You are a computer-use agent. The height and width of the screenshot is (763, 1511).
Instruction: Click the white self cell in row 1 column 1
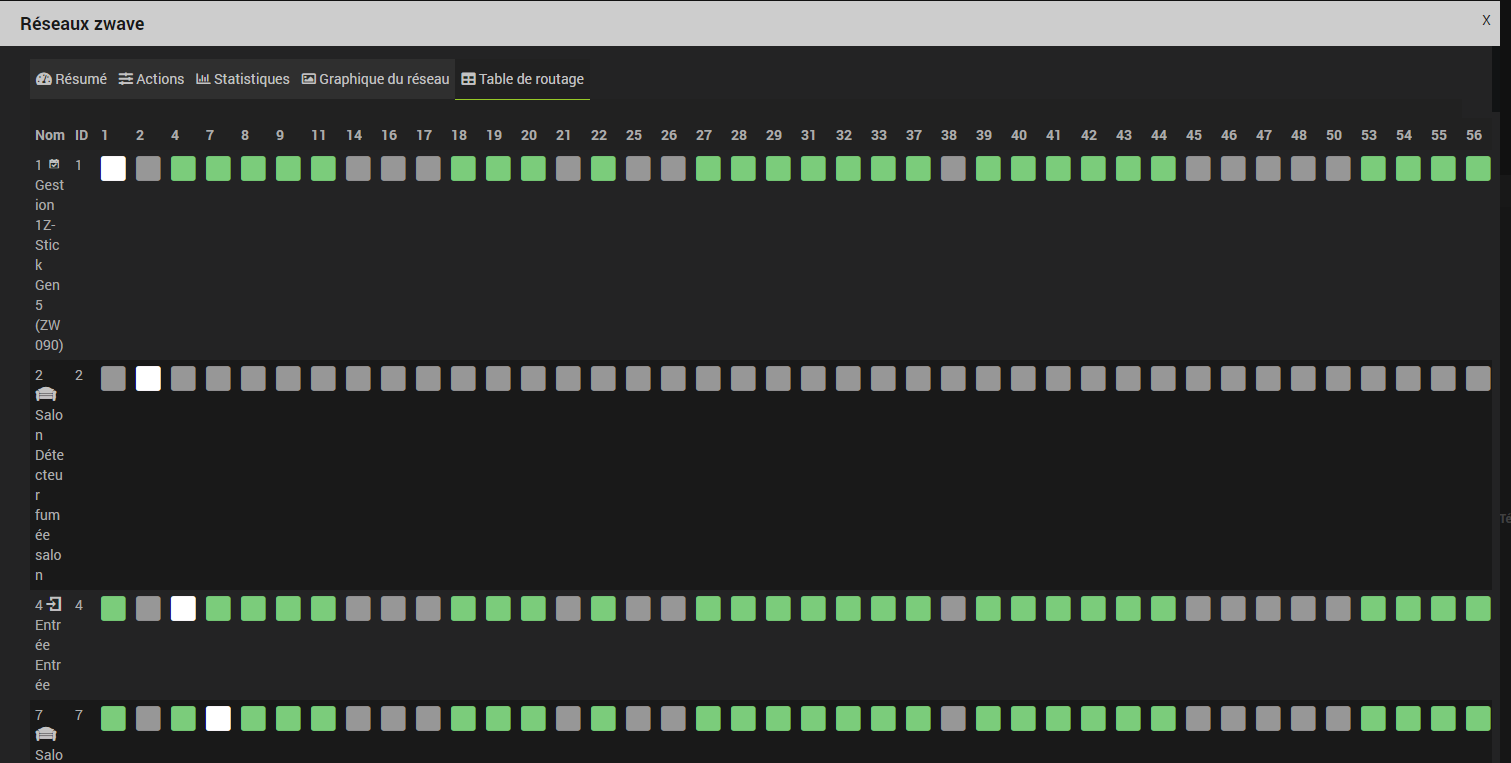click(113, 168)
